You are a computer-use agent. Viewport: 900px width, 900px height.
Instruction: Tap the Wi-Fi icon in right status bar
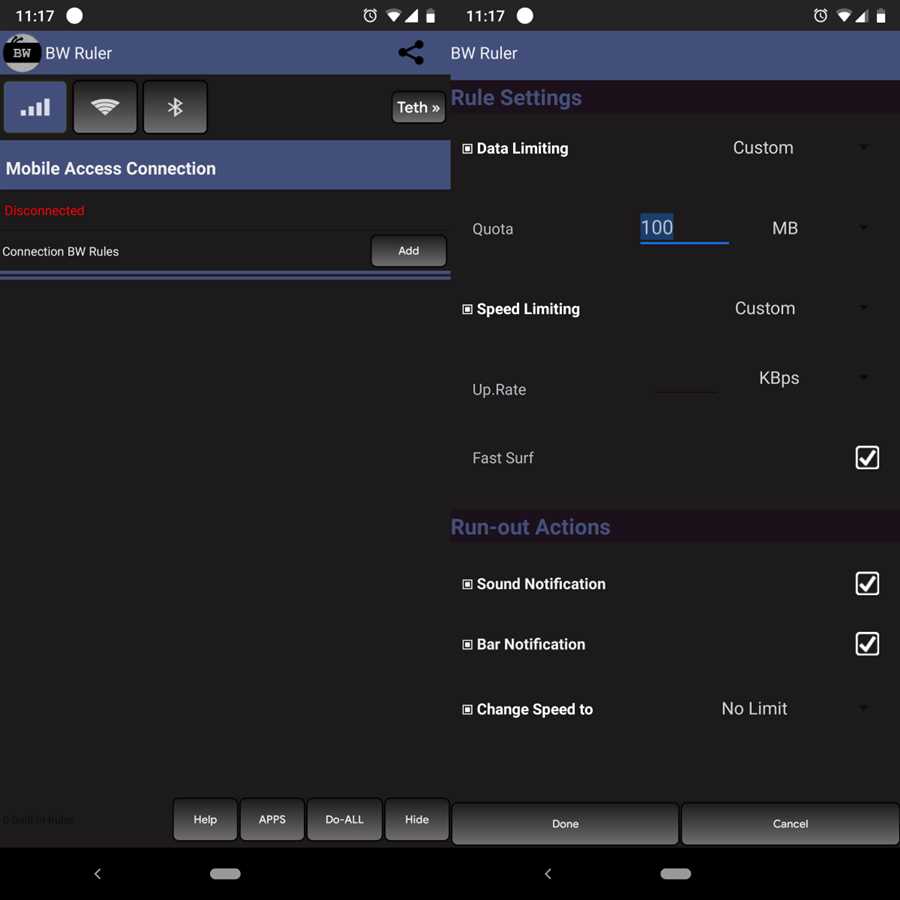[844, 15]
